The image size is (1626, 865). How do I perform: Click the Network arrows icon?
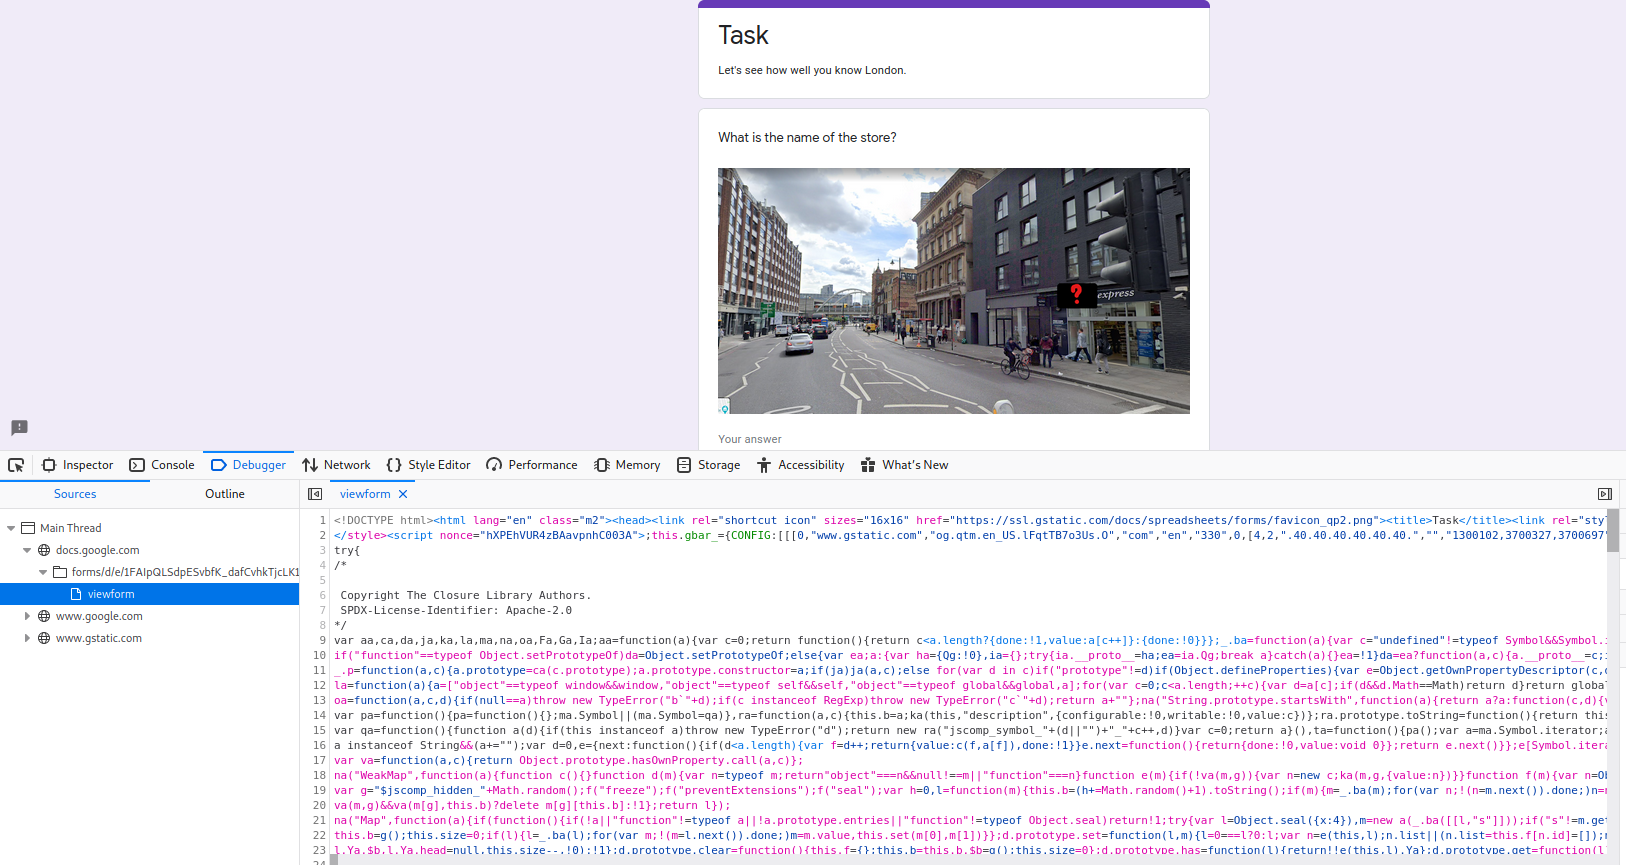click(x=310, y=465)
